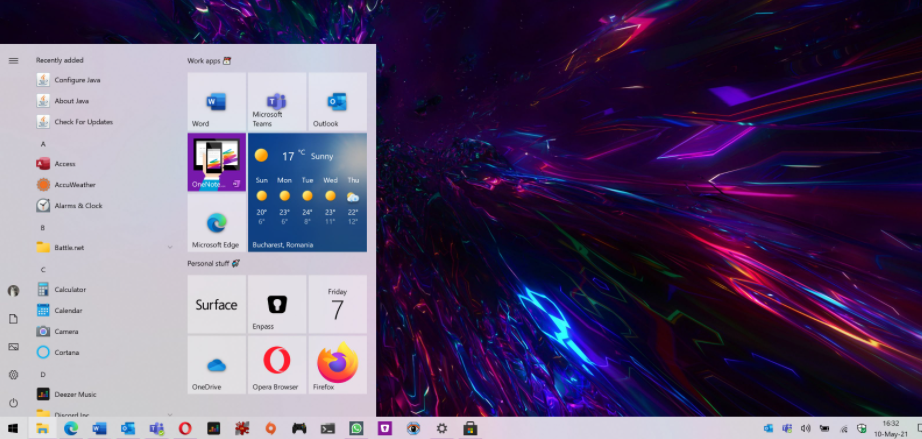The width and height of the screenshot is (922, 439).
Task: Launch the Enpass password manager tile
Action: click(277, 304)
